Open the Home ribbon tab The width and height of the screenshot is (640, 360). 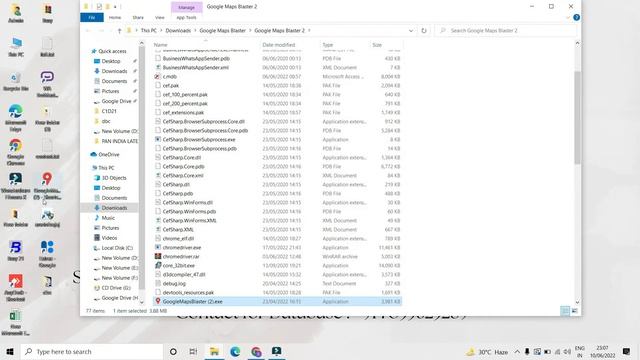coord(115,18)
